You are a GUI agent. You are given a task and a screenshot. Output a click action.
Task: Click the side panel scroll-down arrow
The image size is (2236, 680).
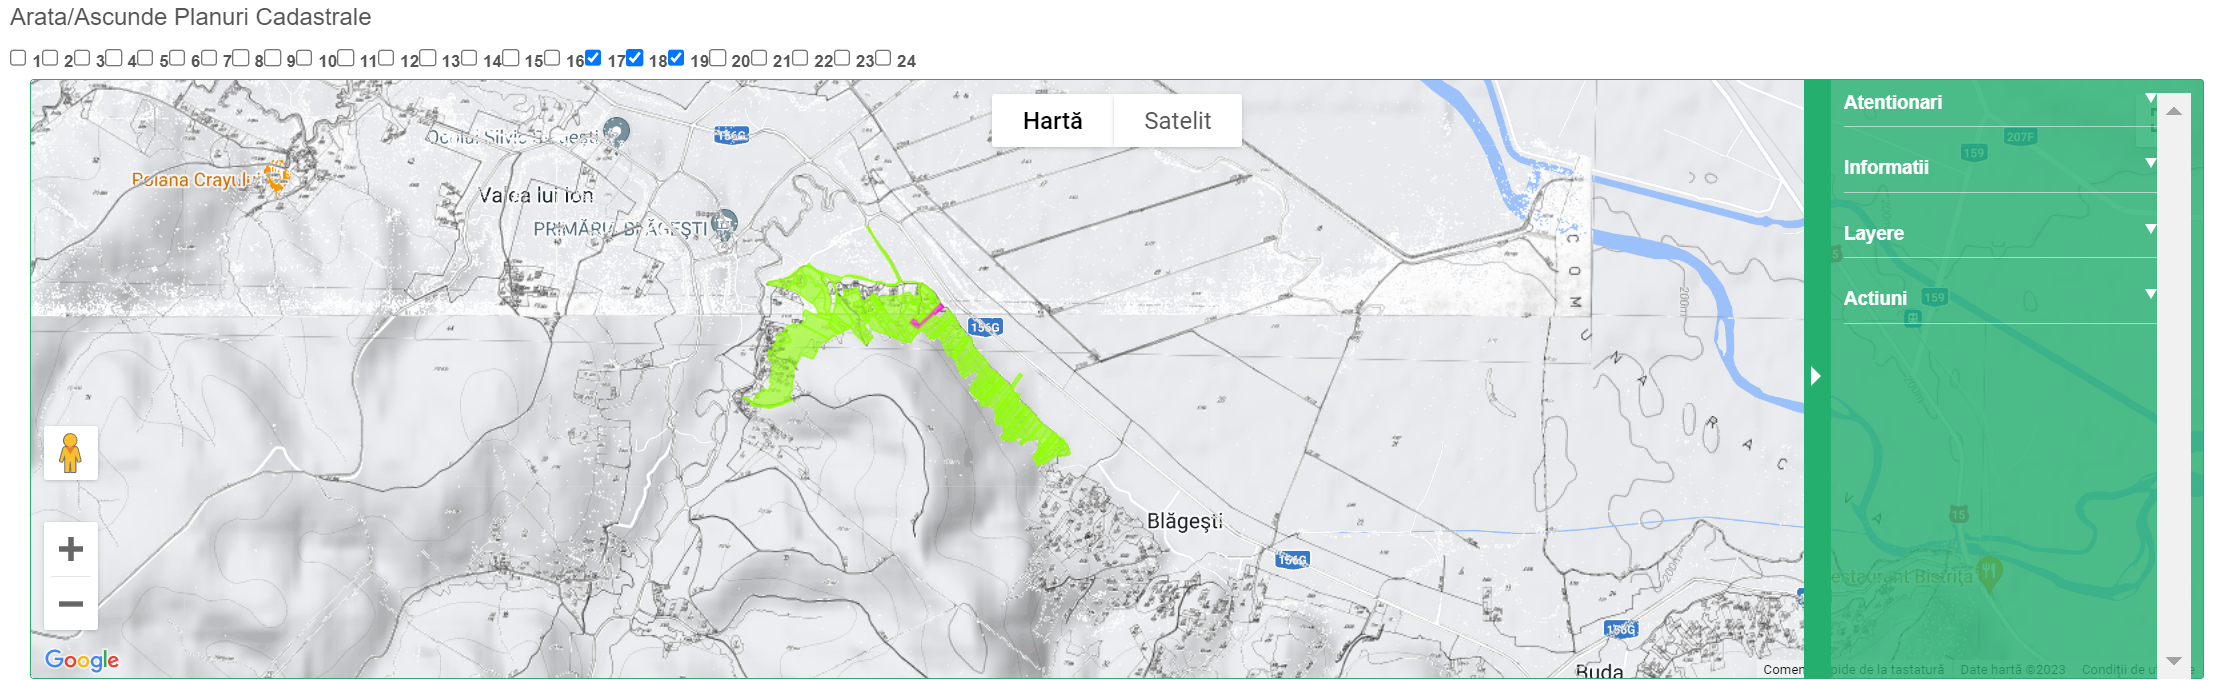(x=2173, y=661)
